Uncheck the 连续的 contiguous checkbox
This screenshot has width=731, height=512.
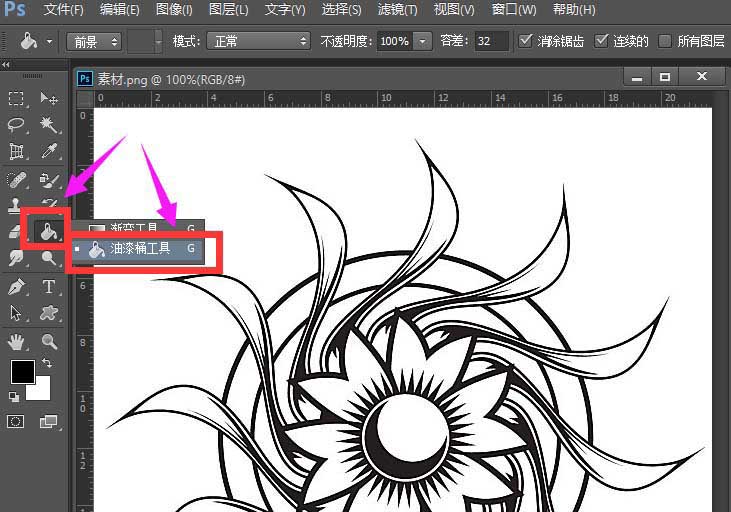click(x=601, y=41)
